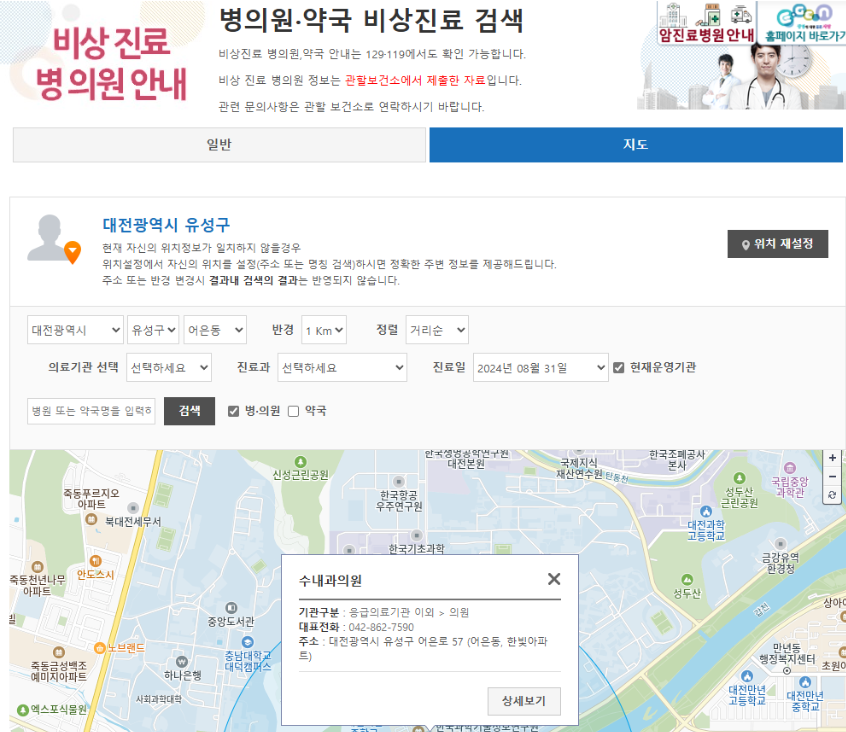Viewport: 846px width, 732px height.
Task: Check the 약국 checkbox
Action: point(294,411)
